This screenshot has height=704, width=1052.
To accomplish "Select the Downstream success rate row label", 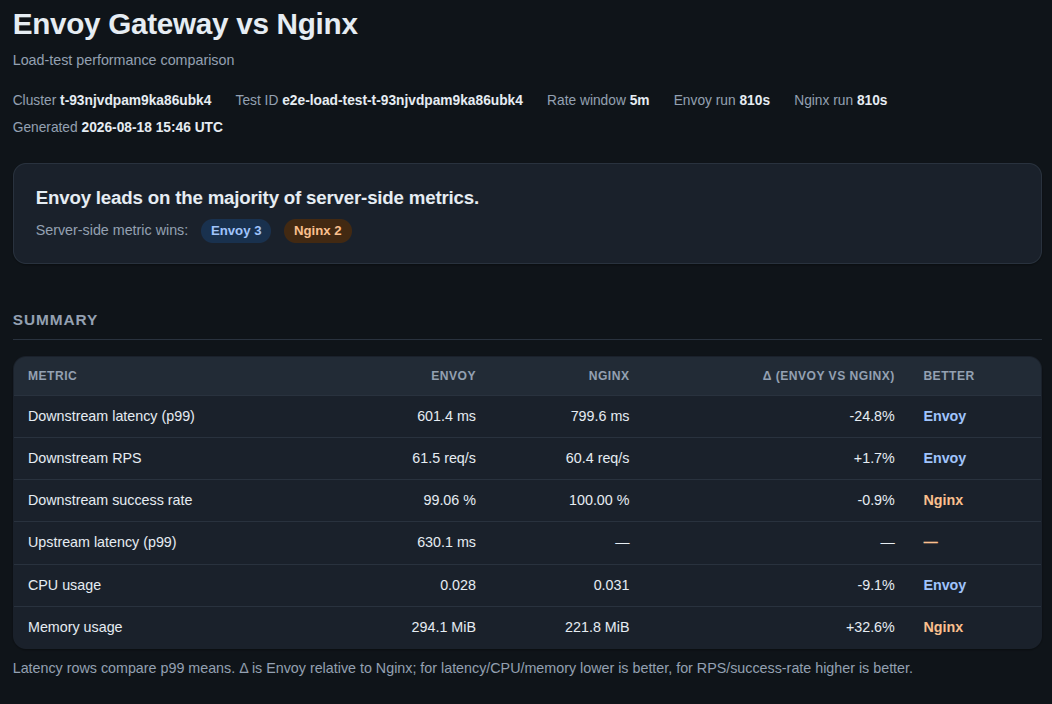I will pyautogui.click(x=110, y=501).
